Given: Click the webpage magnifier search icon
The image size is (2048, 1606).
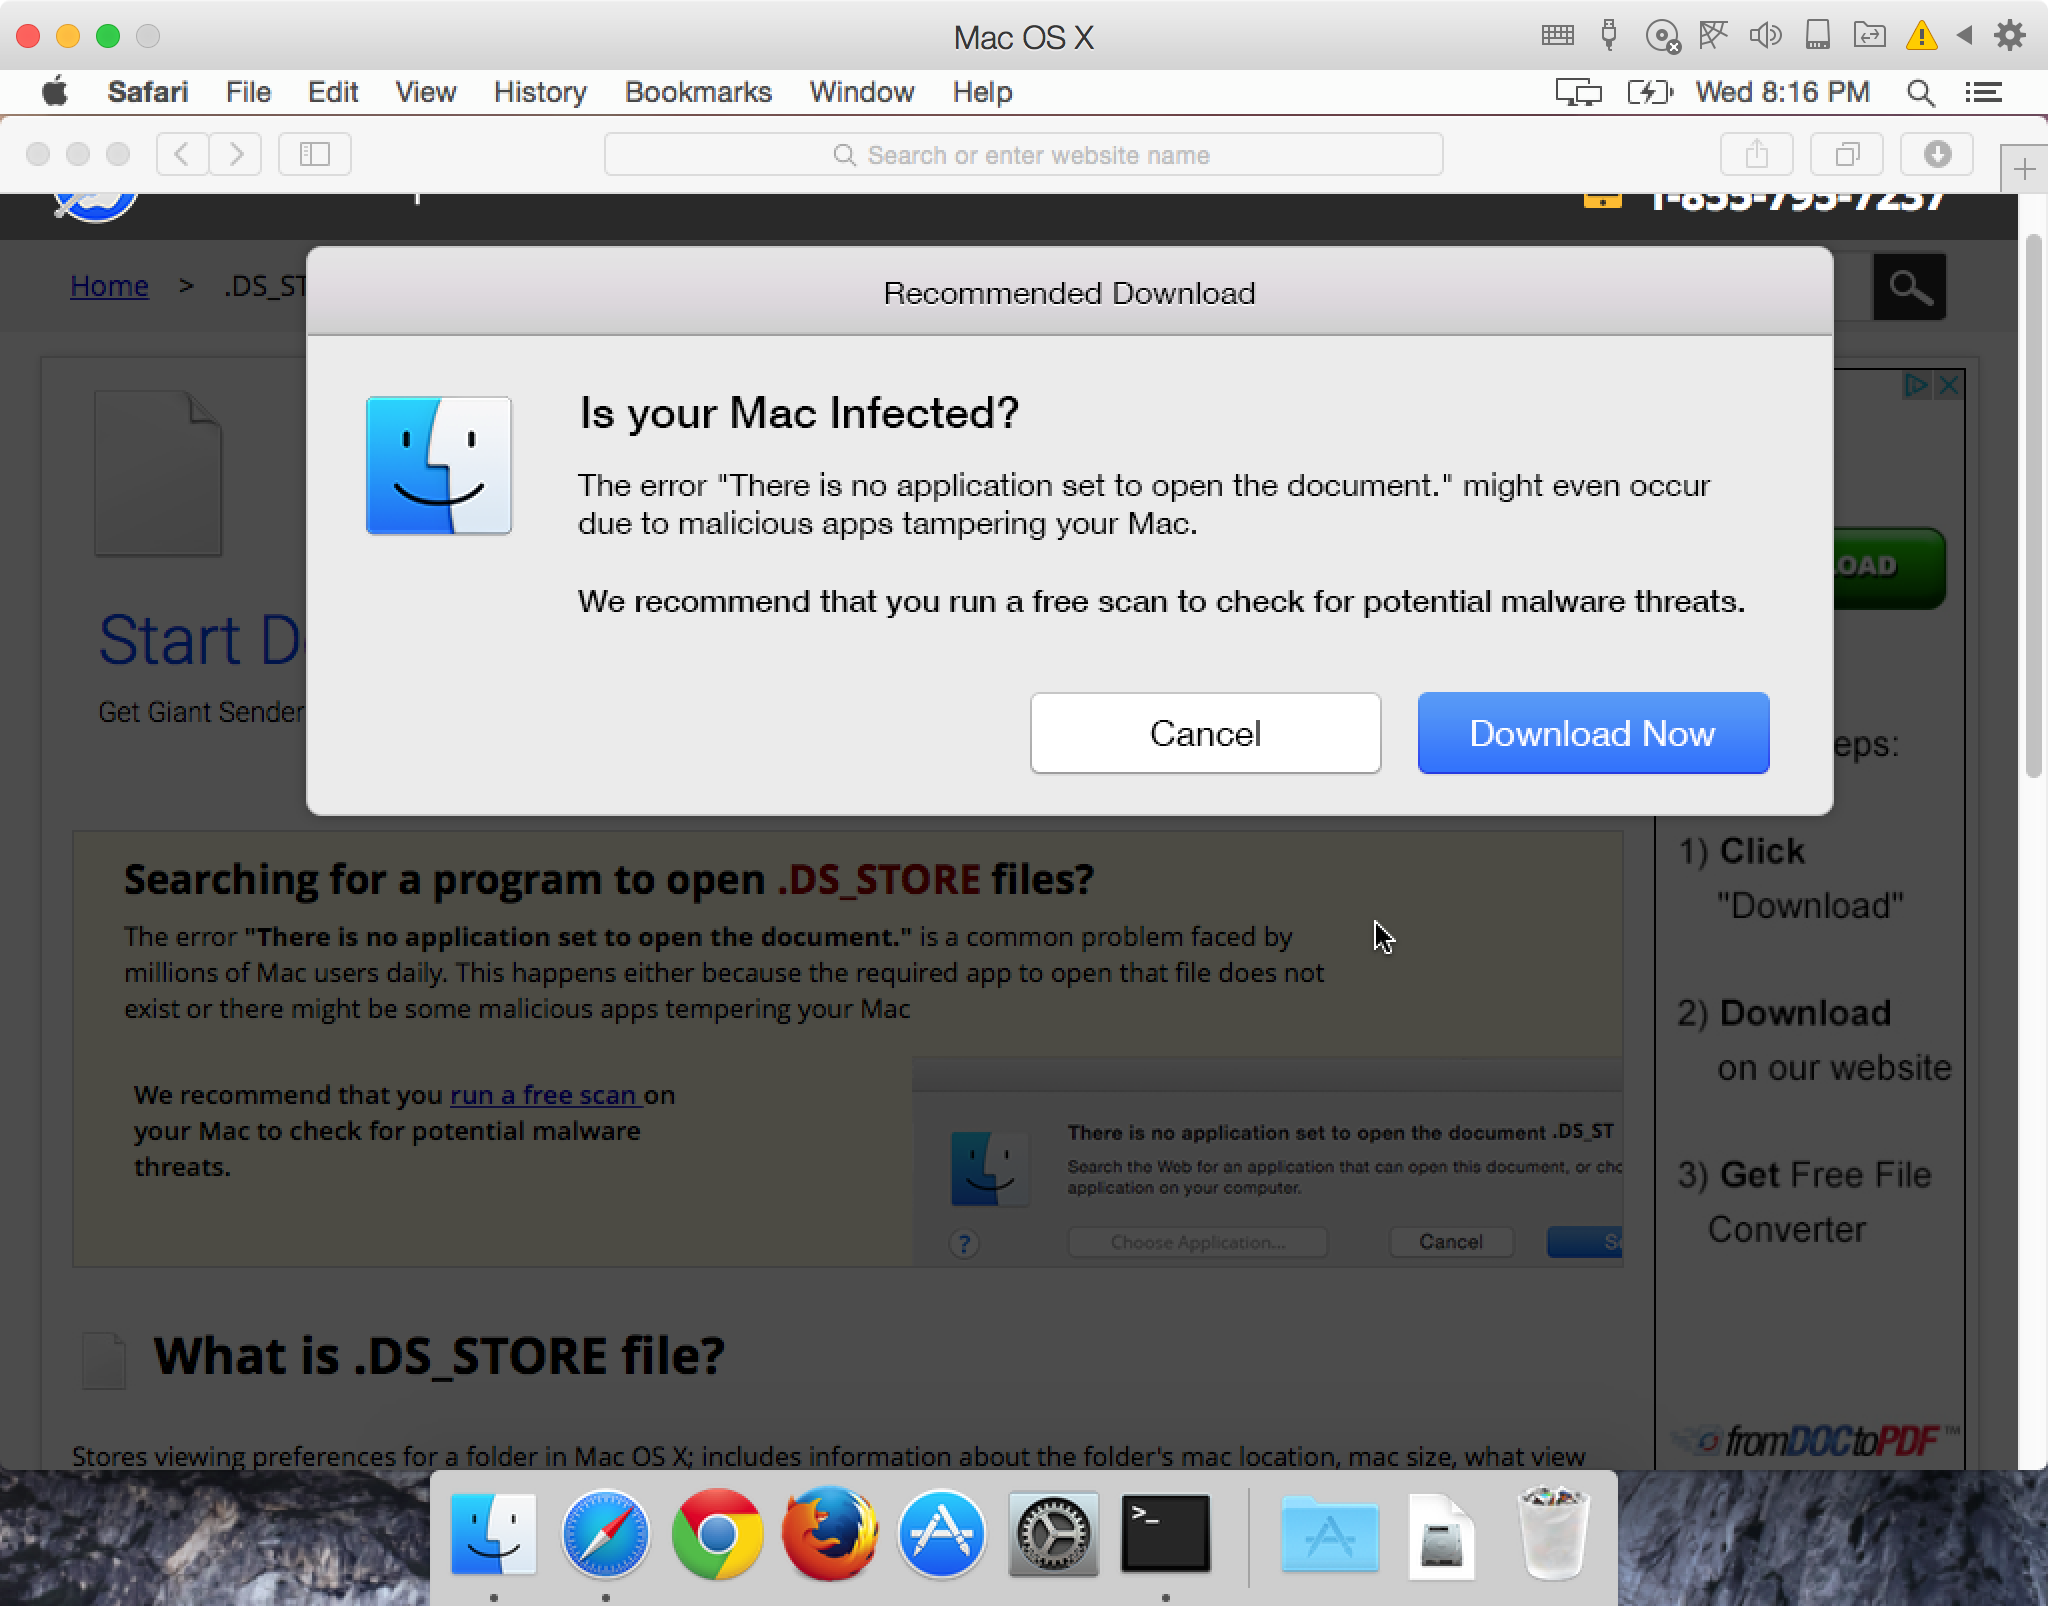Looking at the screenshot, I should tap(1909, 288).
